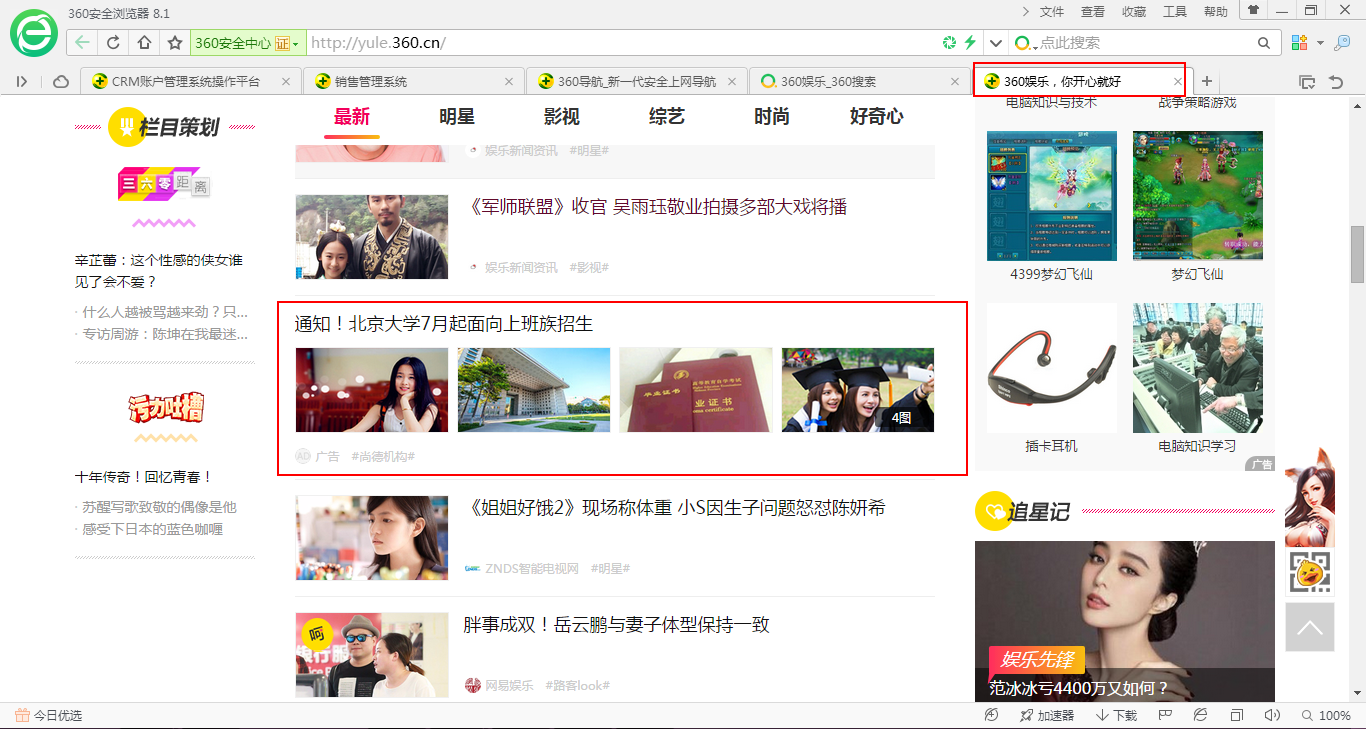Expand the address bar history dropdown
1366x729 pixels.
click(995, 43)
